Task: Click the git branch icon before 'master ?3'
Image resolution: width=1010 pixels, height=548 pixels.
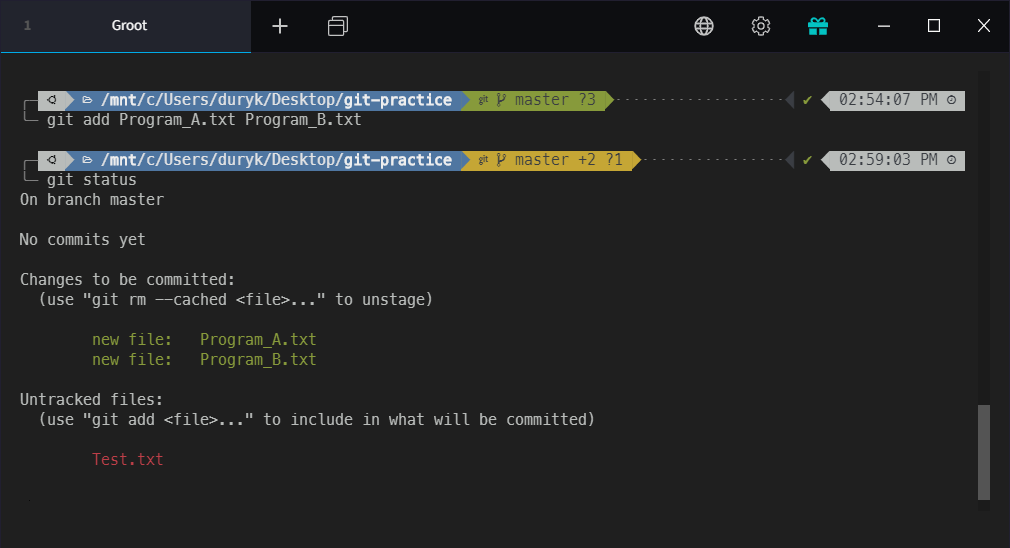Action: pos(500,100)
